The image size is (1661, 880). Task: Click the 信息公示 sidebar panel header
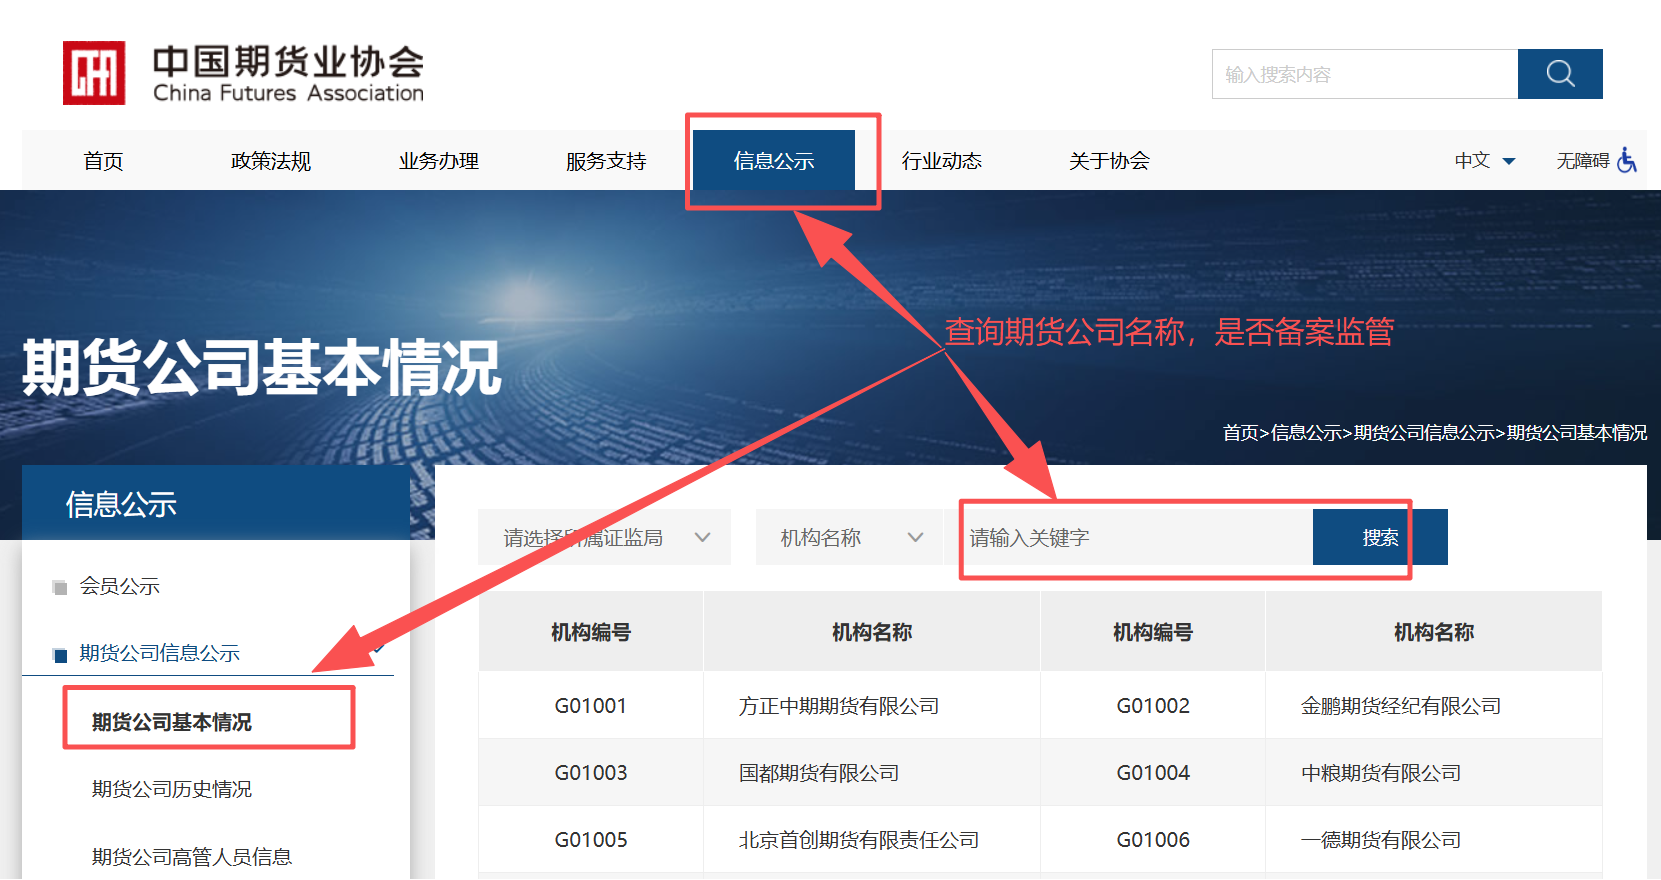point(216,503)
